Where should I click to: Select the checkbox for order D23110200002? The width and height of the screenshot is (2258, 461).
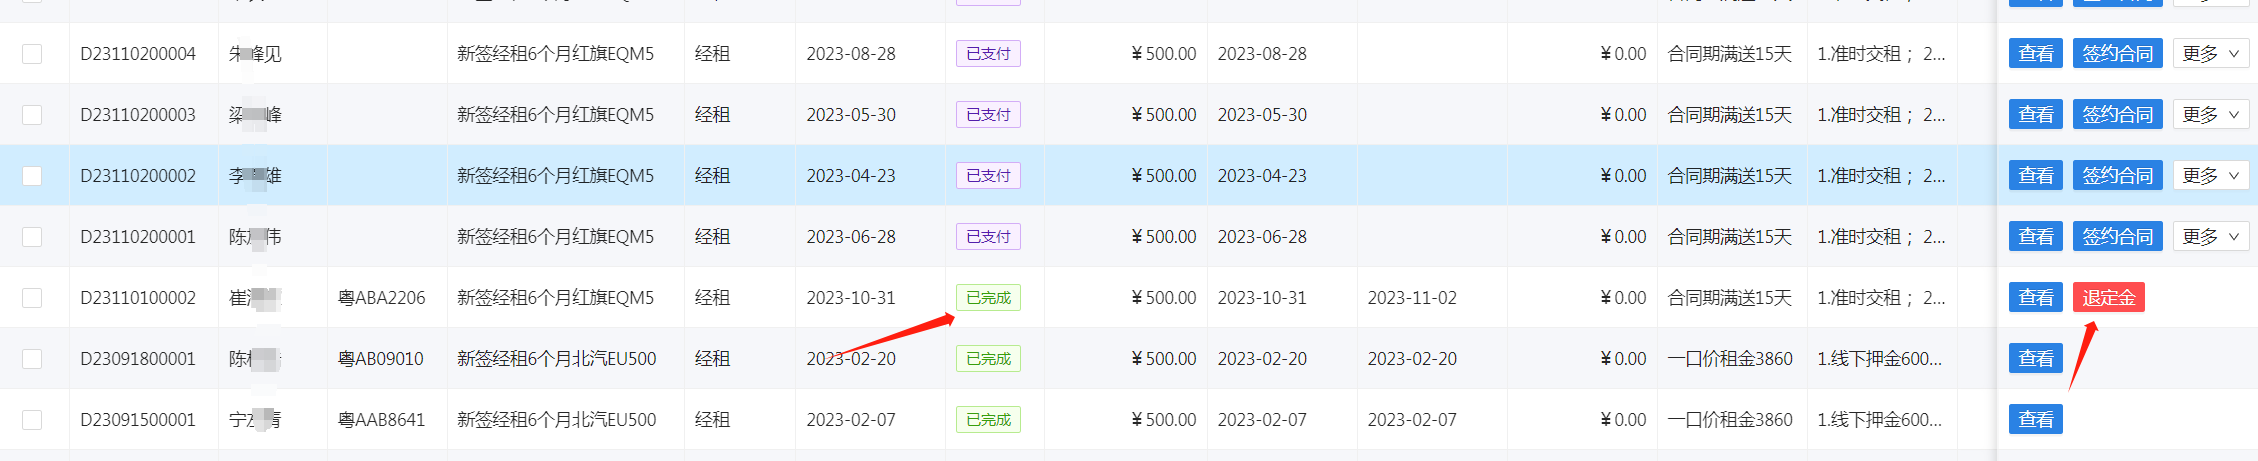pos(32,176)
